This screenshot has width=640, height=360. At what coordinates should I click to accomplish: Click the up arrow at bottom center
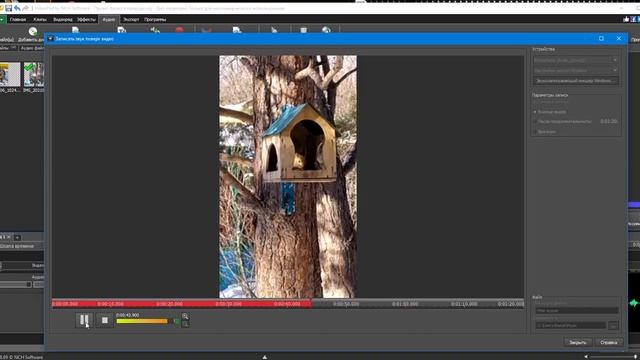pos(265,357)
